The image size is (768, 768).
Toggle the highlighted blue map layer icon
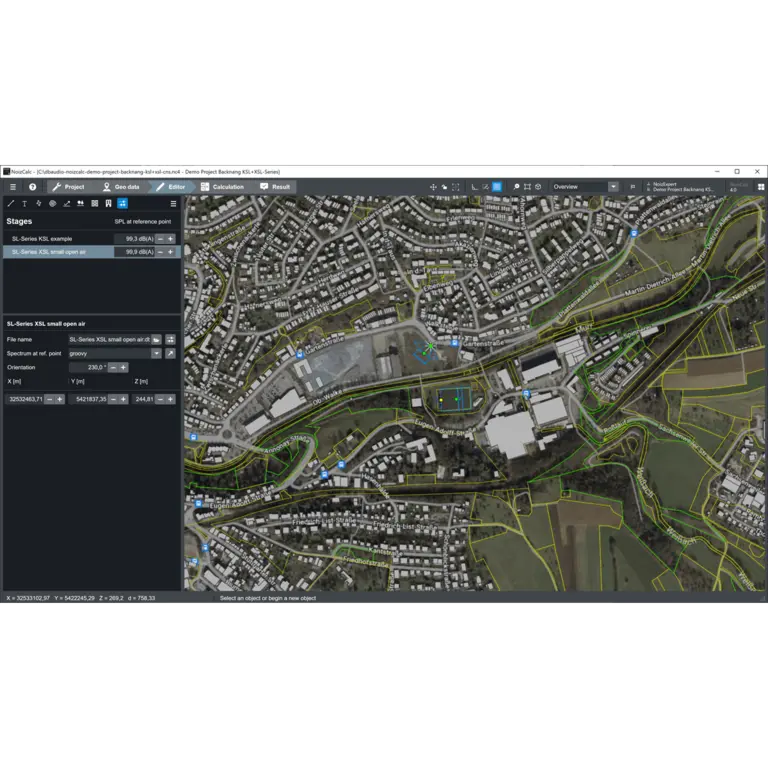coord(497,187)
